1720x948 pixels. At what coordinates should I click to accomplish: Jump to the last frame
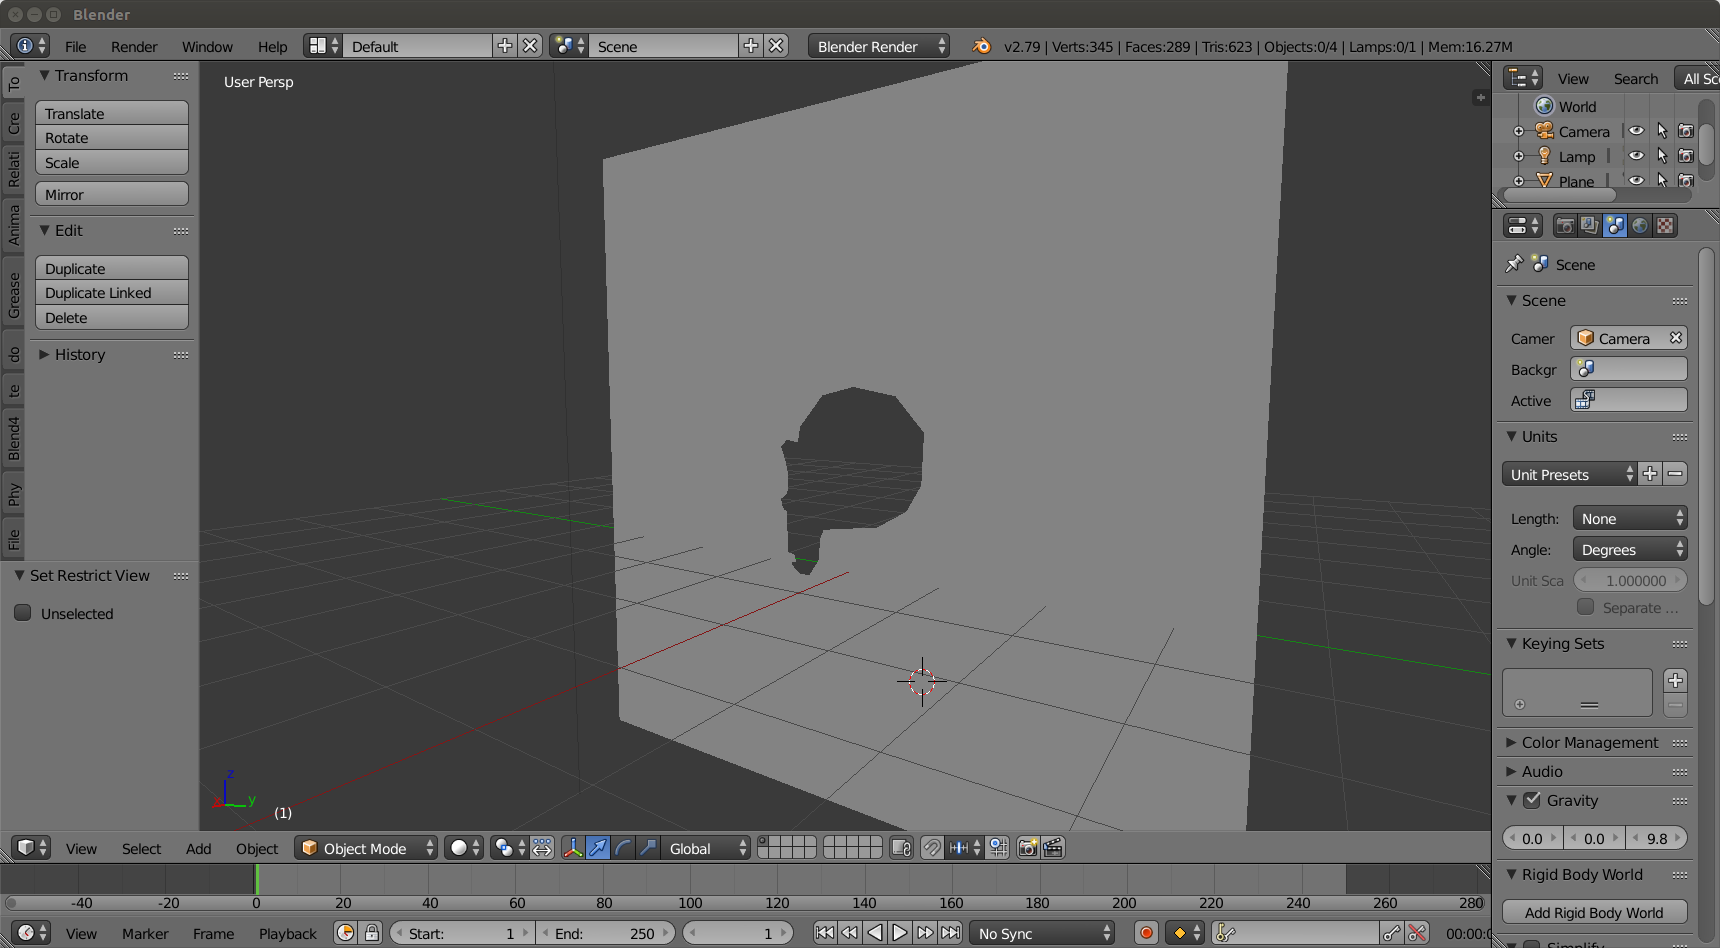click(x=951, y=933)
